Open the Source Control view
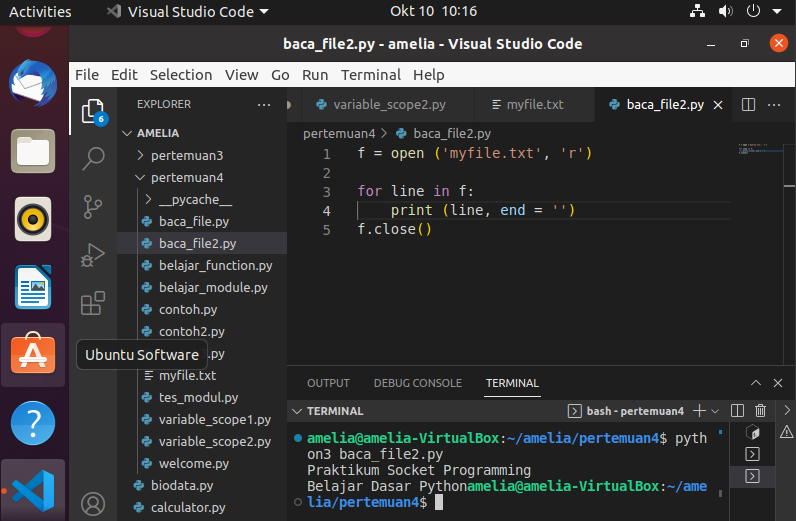This screenshot has width=796, height=521. tap(93, 207)
